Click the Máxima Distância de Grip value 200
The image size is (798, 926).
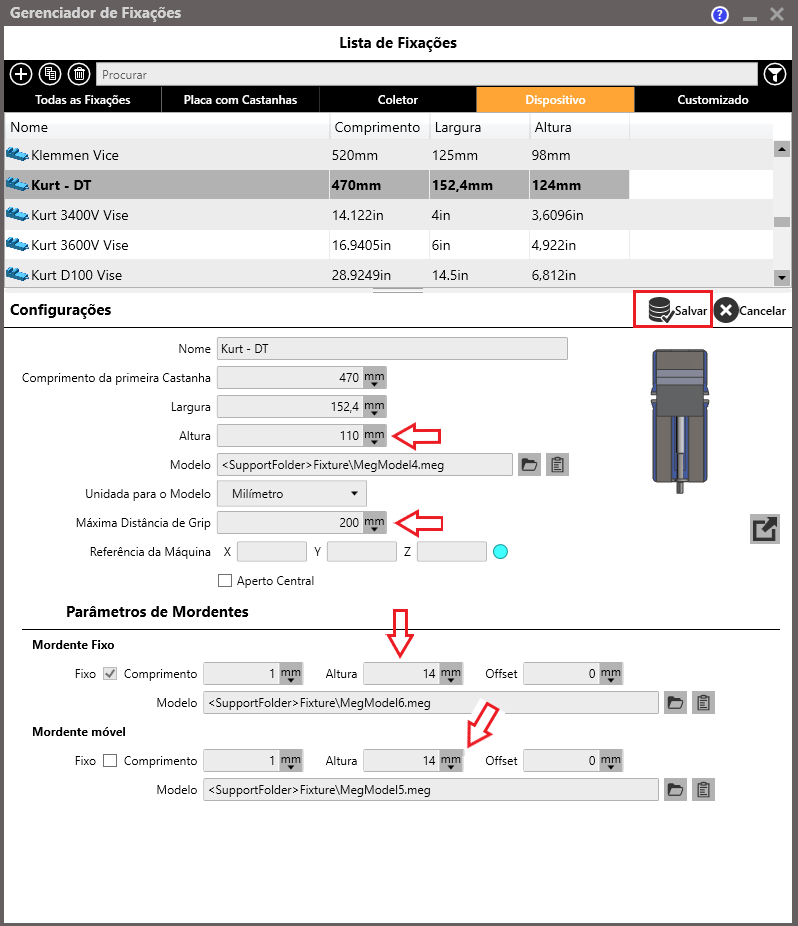coord(290,523)
